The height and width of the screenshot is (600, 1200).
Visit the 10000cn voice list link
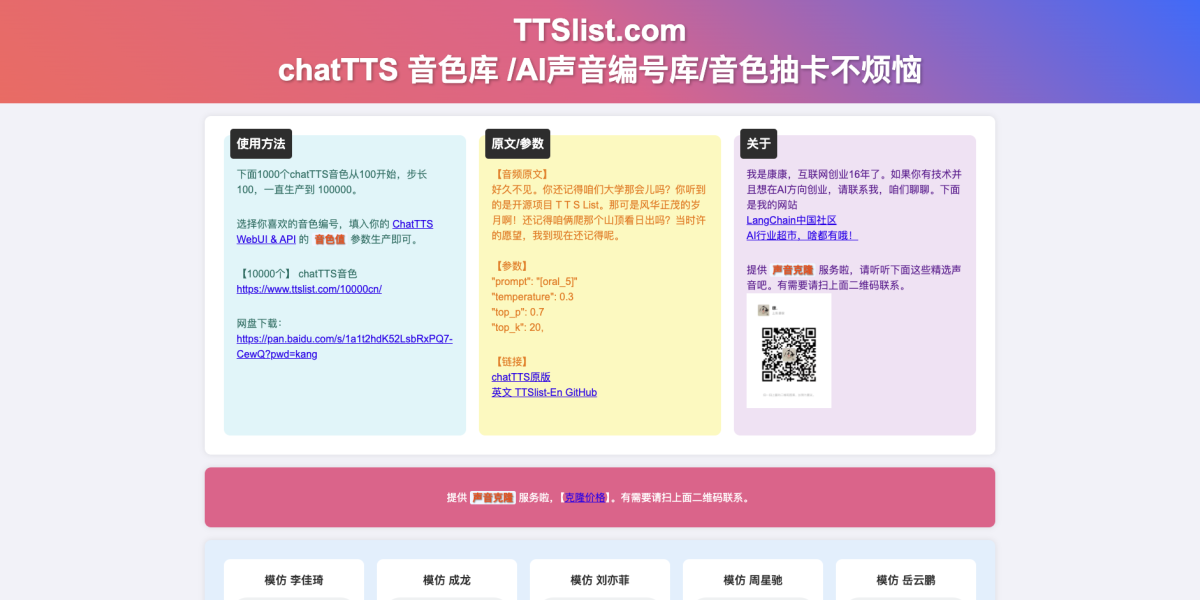pyautogui.click(x=308, y=289)
